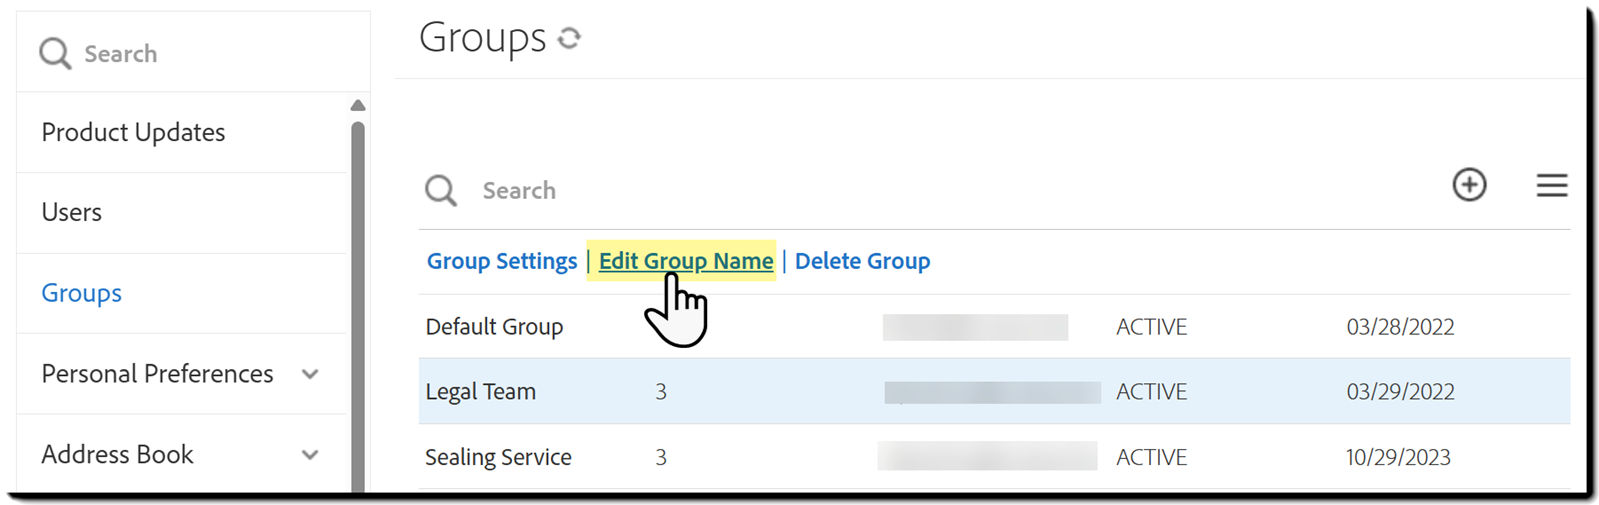Open Product Updates in sidebar

[x=133, y=132]
